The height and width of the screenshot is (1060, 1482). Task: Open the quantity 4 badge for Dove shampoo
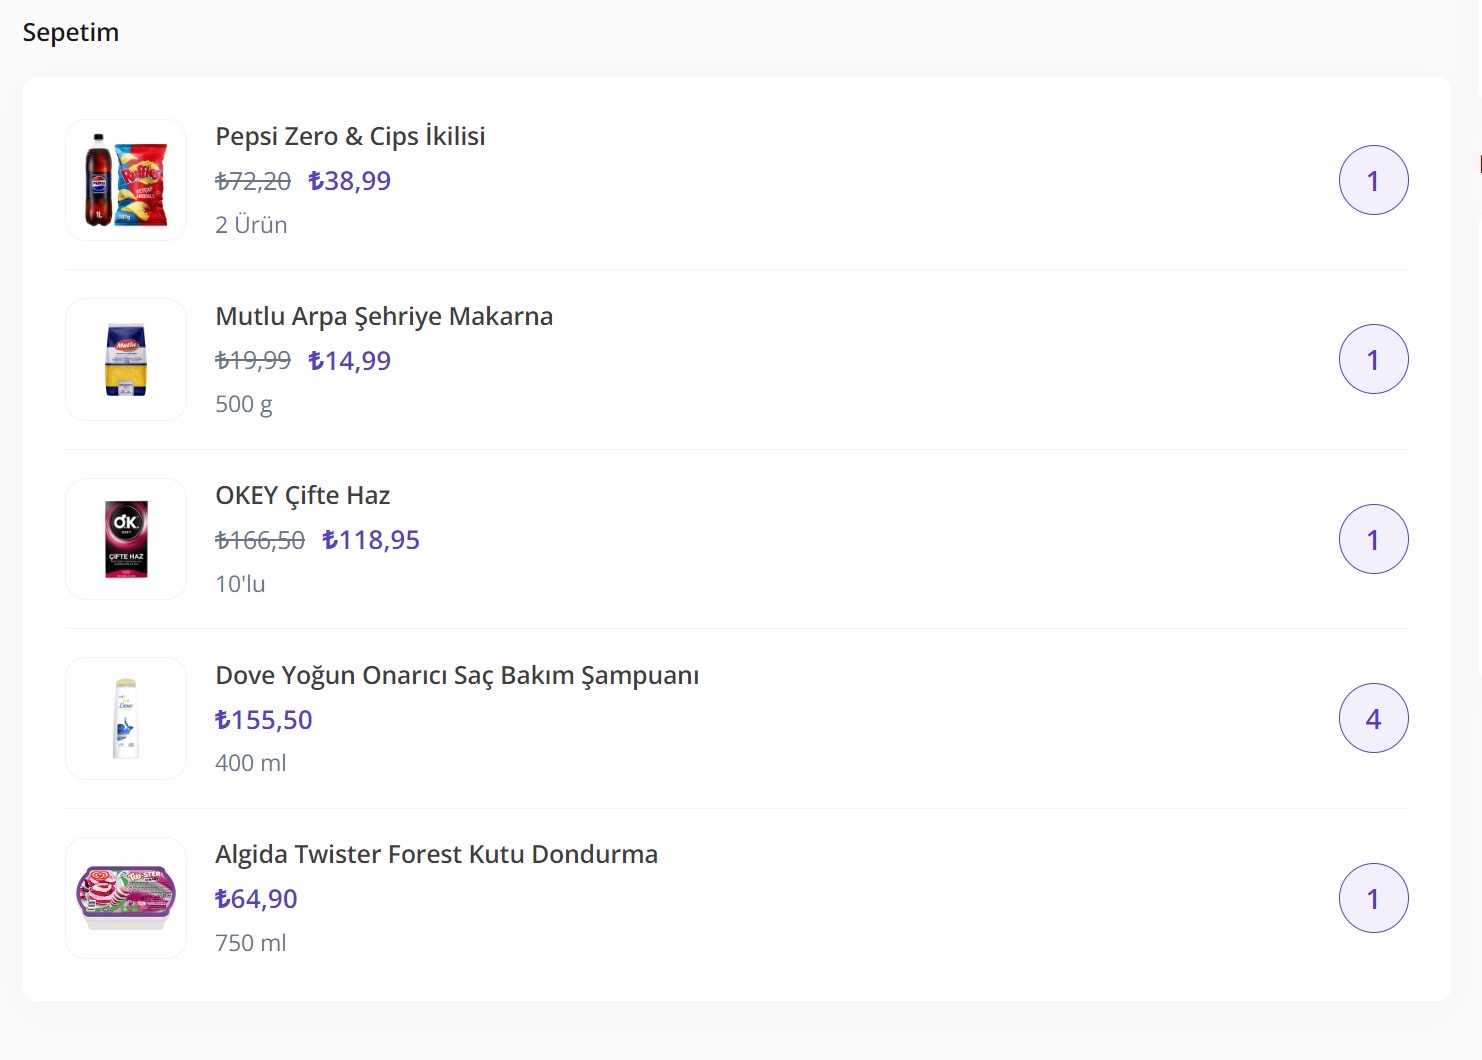[x=1373, y=718]
